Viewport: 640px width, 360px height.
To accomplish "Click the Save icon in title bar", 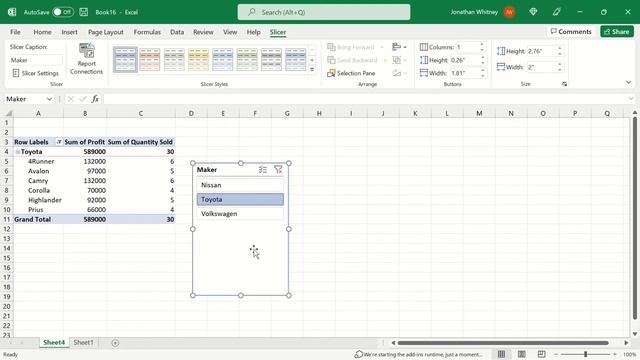I will pos(84,12).
